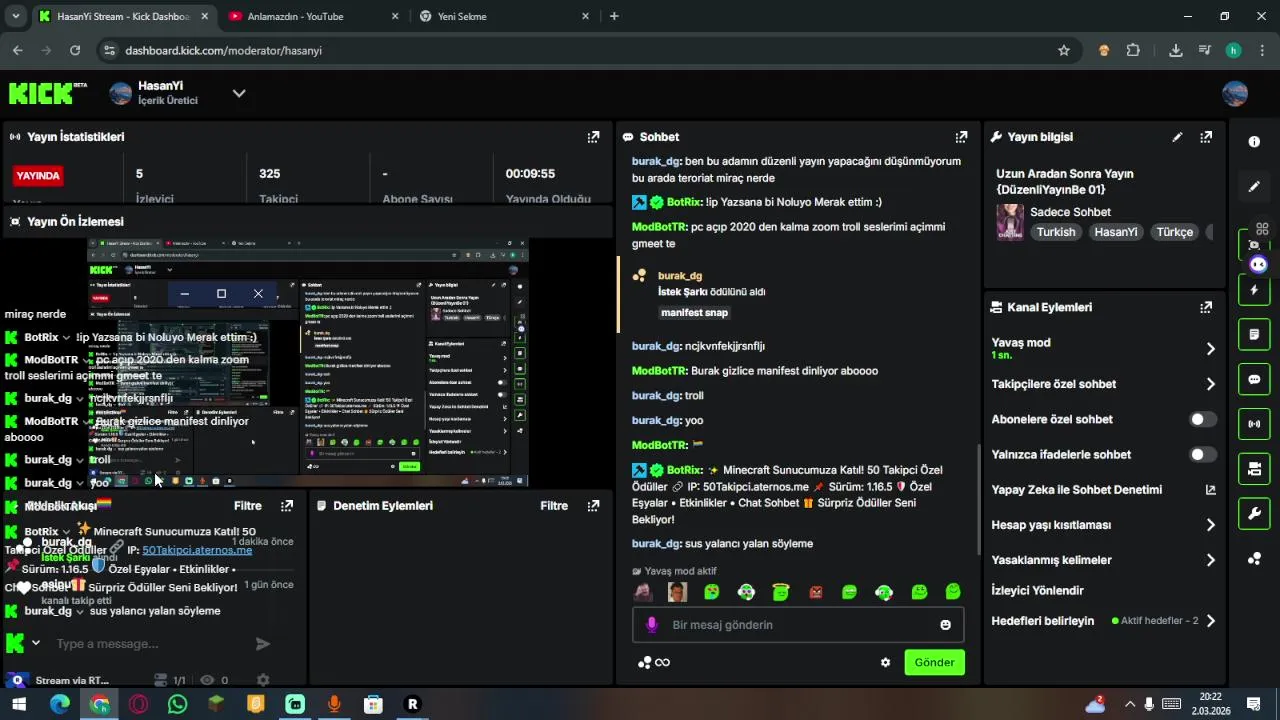This screenshot has width=1280, height=720.
Task: Click the Turkish tag chip
Action: 1055,232
